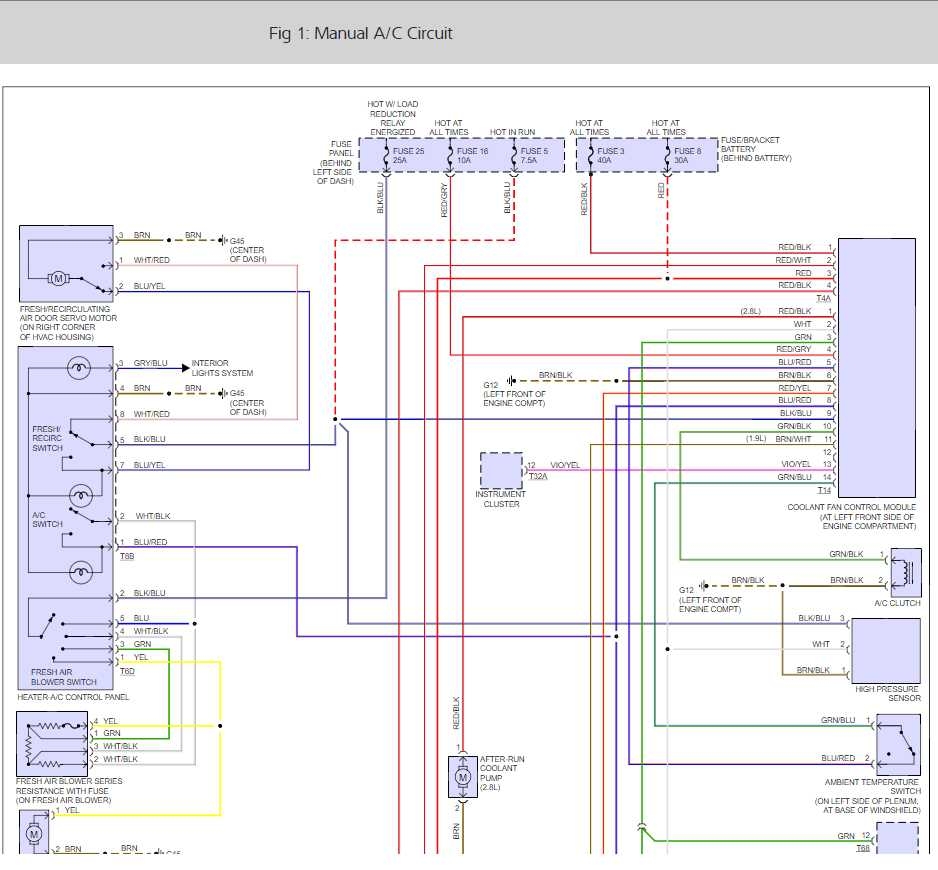Select the high pressure sensor block

884,650
